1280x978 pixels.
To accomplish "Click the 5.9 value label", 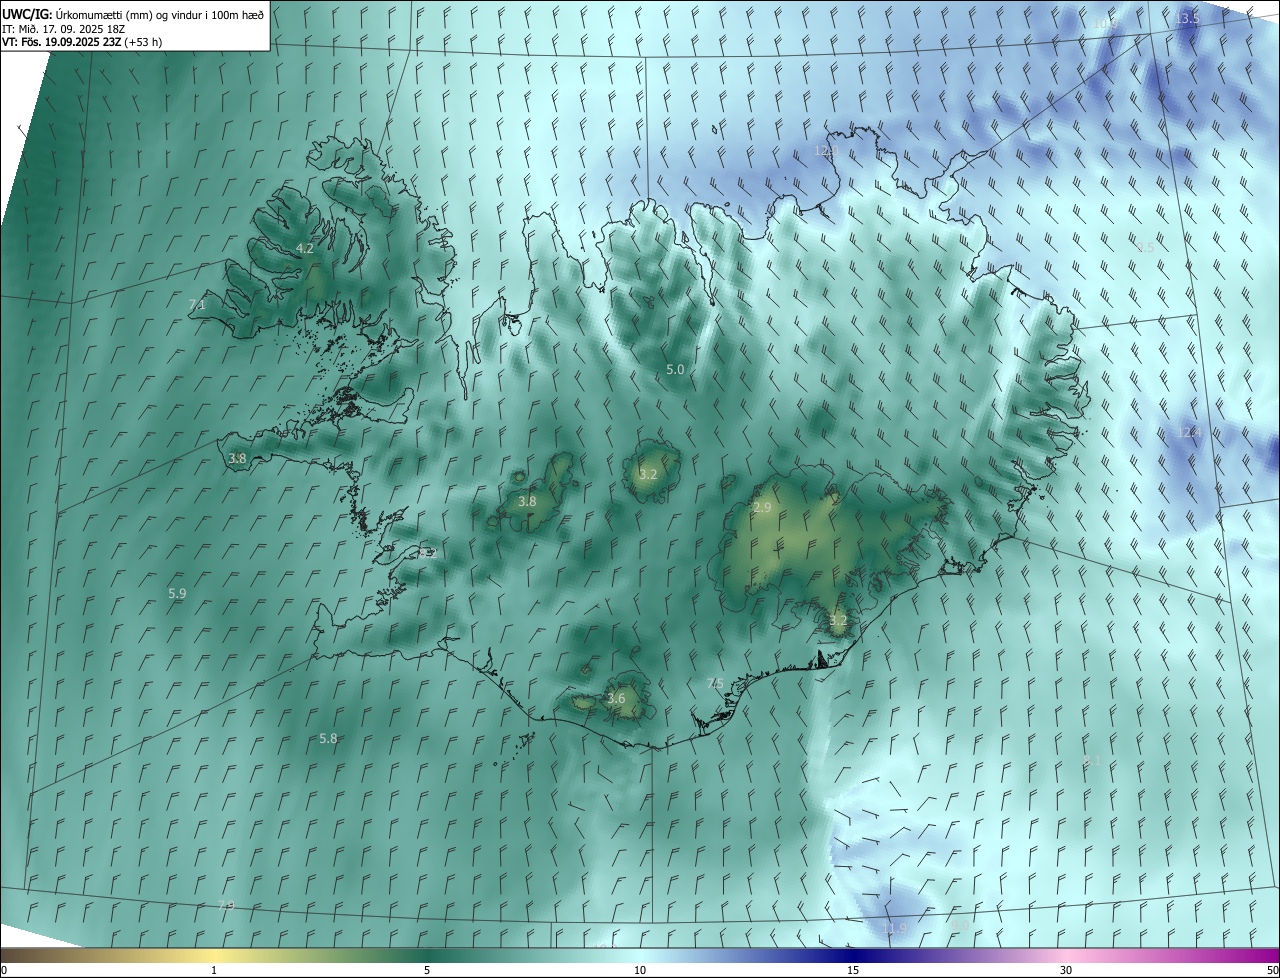I will click(x=177, y=593).
